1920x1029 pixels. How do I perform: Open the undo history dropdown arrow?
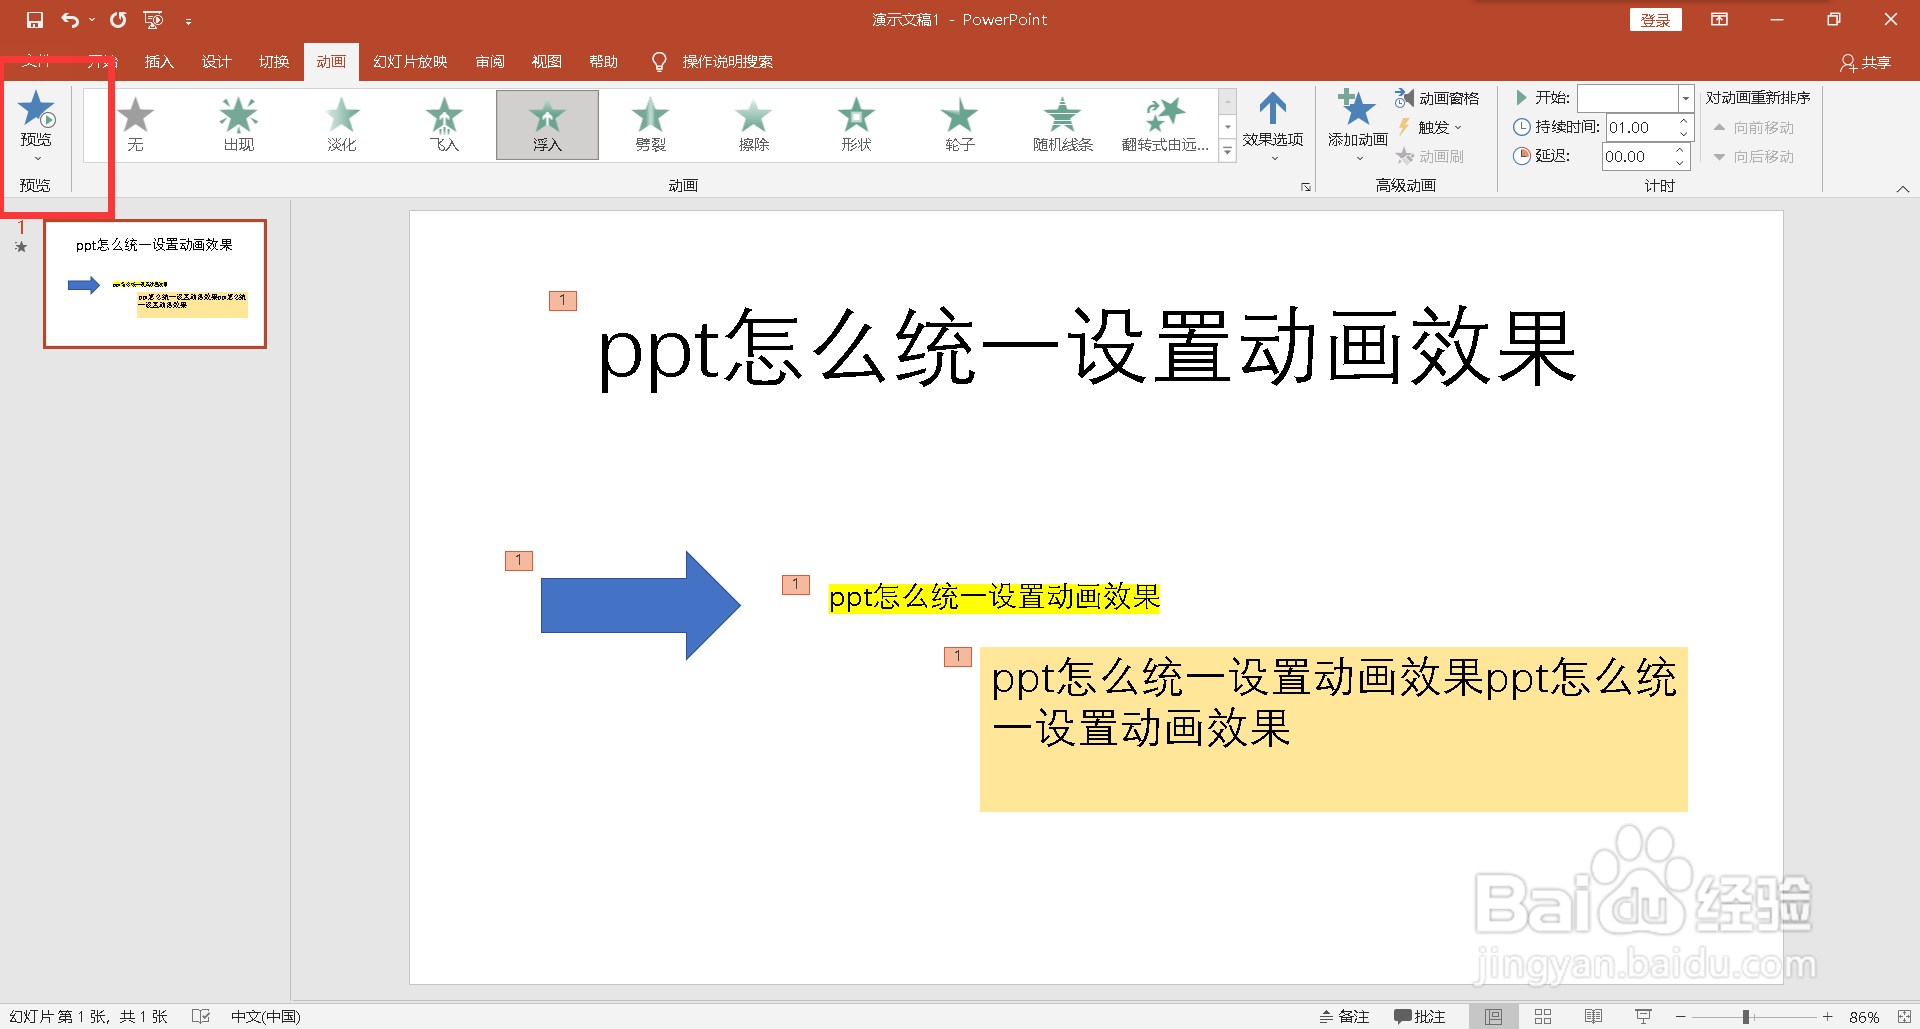click(x=92, y=20)
